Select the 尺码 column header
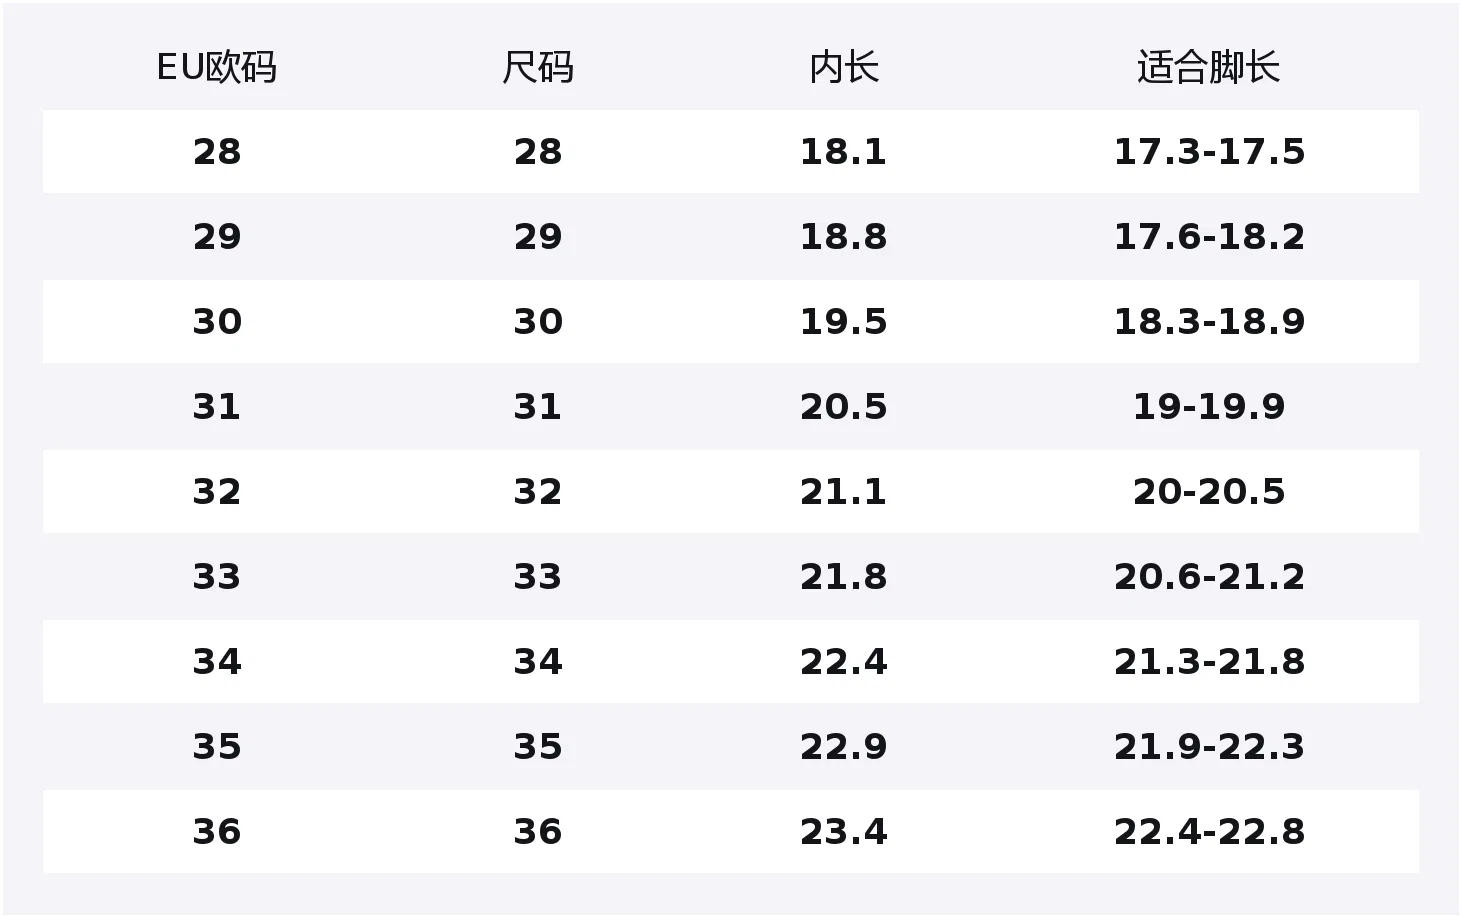The height and width of the screenshot is (918, 1462). (x=538, y=68)
